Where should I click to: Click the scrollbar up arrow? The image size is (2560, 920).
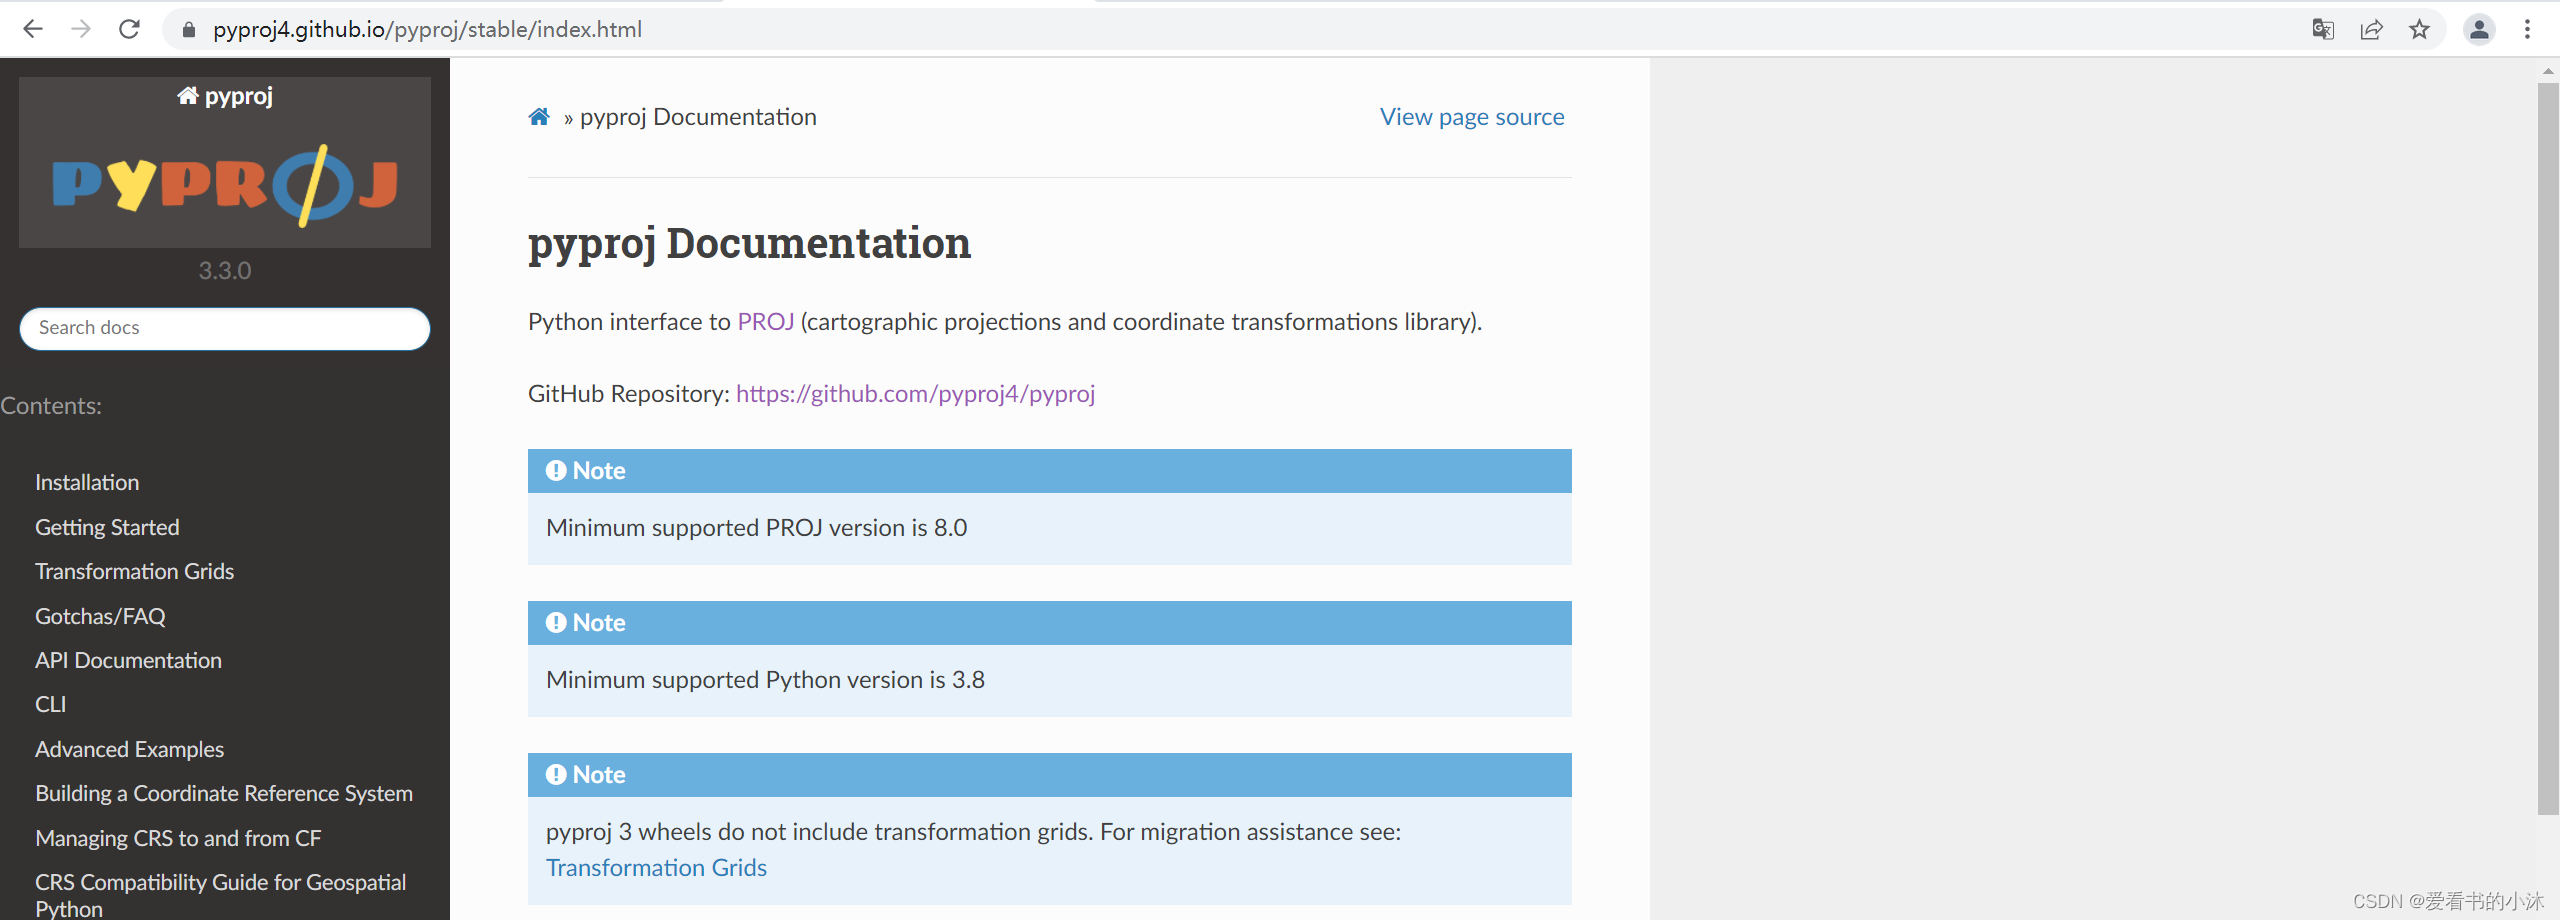[2548, 71]
